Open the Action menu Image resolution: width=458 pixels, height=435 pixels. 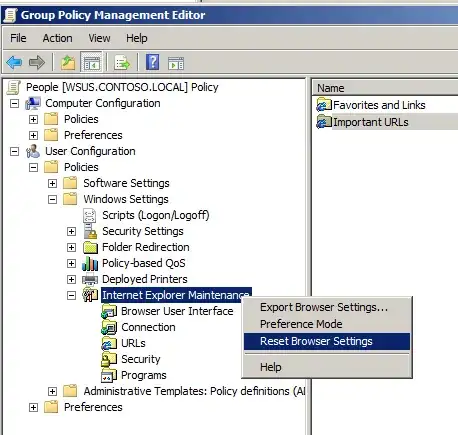pyautogui.click(x=57, y=38)
